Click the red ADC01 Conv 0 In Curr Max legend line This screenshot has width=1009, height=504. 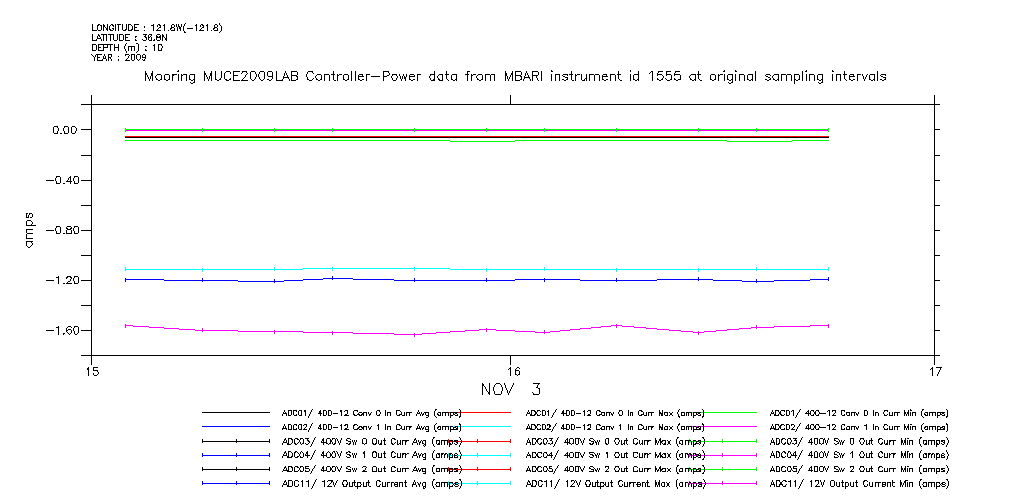coord(485,412)
